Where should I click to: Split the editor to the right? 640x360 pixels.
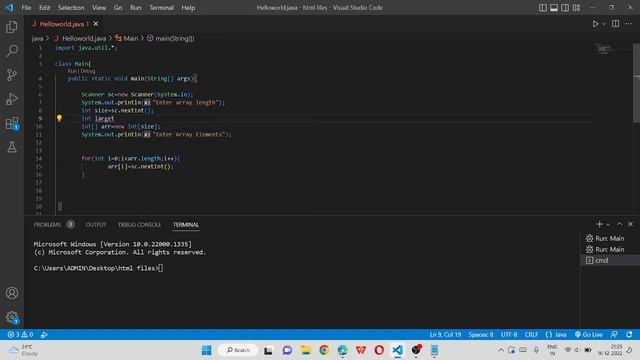[x=616, y=24]
